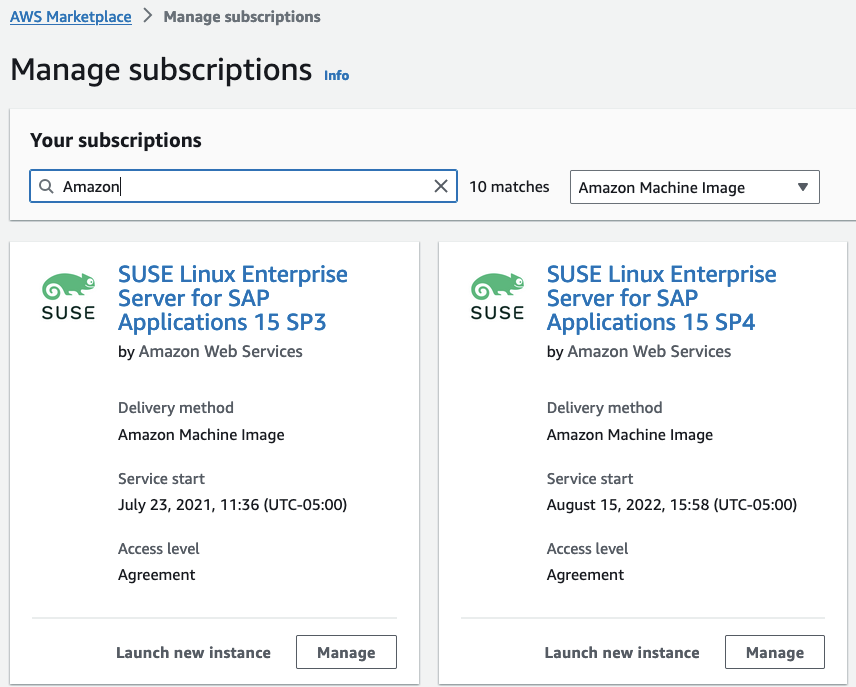
Task: Click Your subscriptions section heading
Action: point(116,141)
